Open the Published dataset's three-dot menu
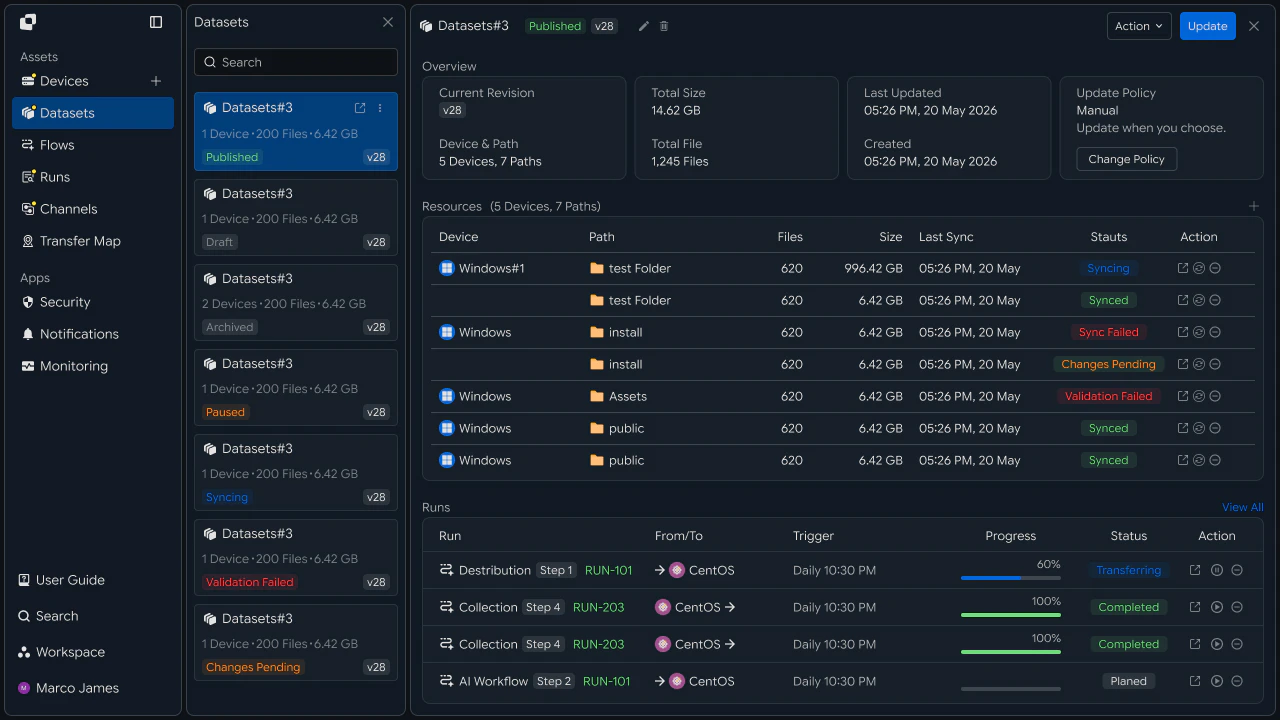Viewport: 1280px width, 720px height. 380,108
